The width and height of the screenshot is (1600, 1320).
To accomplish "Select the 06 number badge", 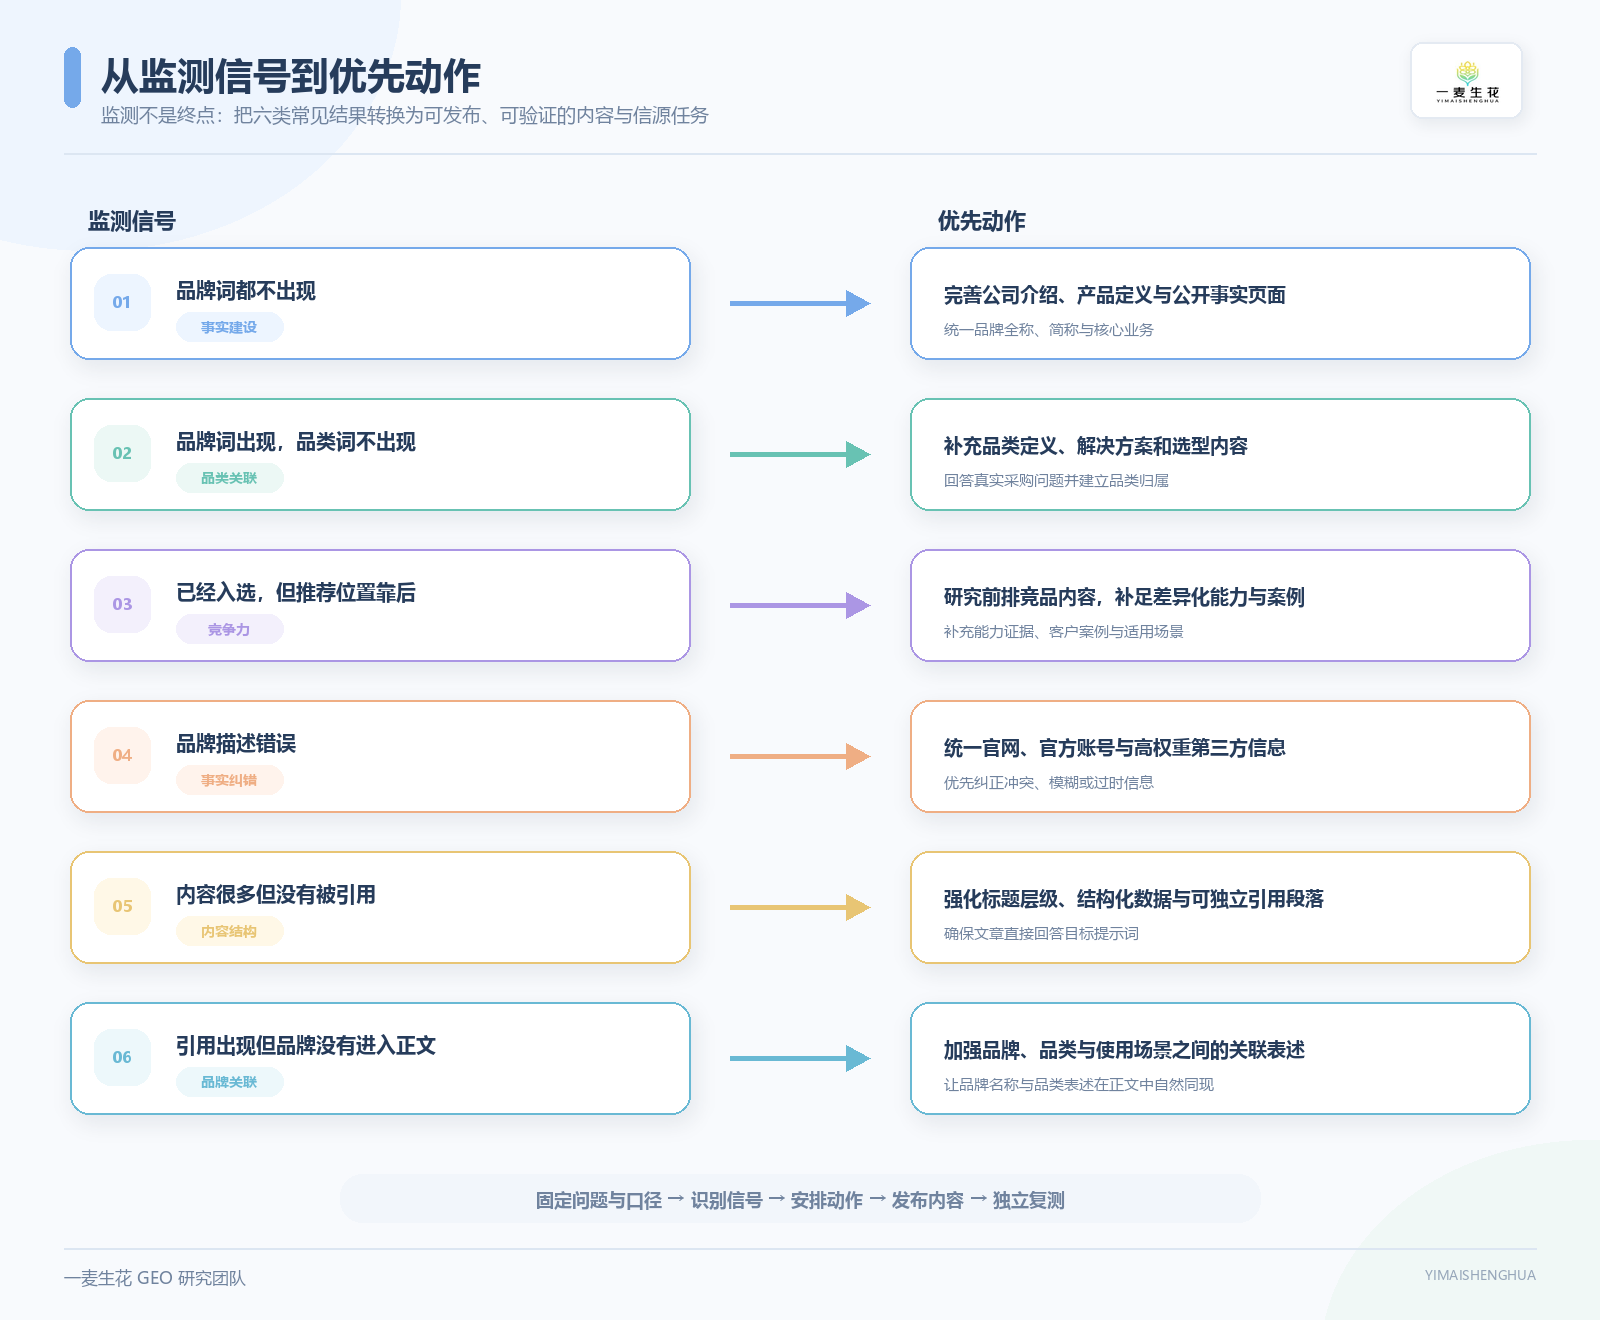I will coord(122,1057).
